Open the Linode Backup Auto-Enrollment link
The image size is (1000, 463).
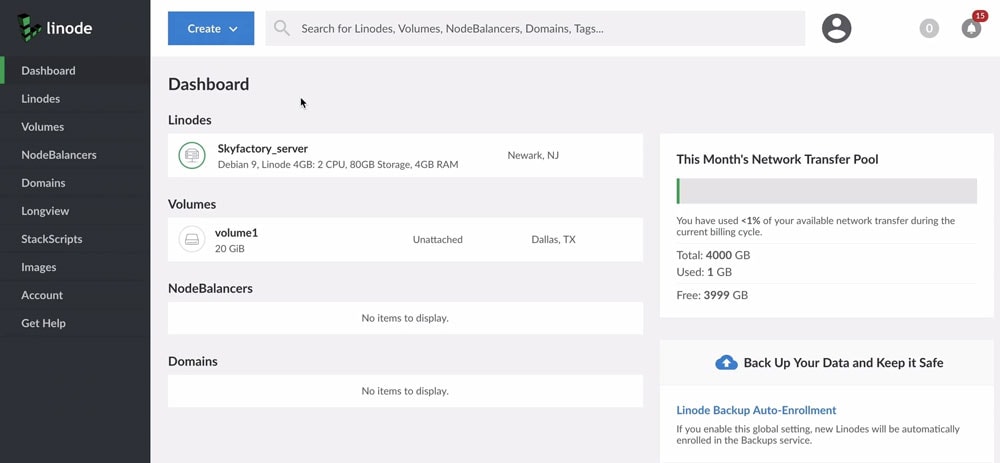(x=756, y=410)
